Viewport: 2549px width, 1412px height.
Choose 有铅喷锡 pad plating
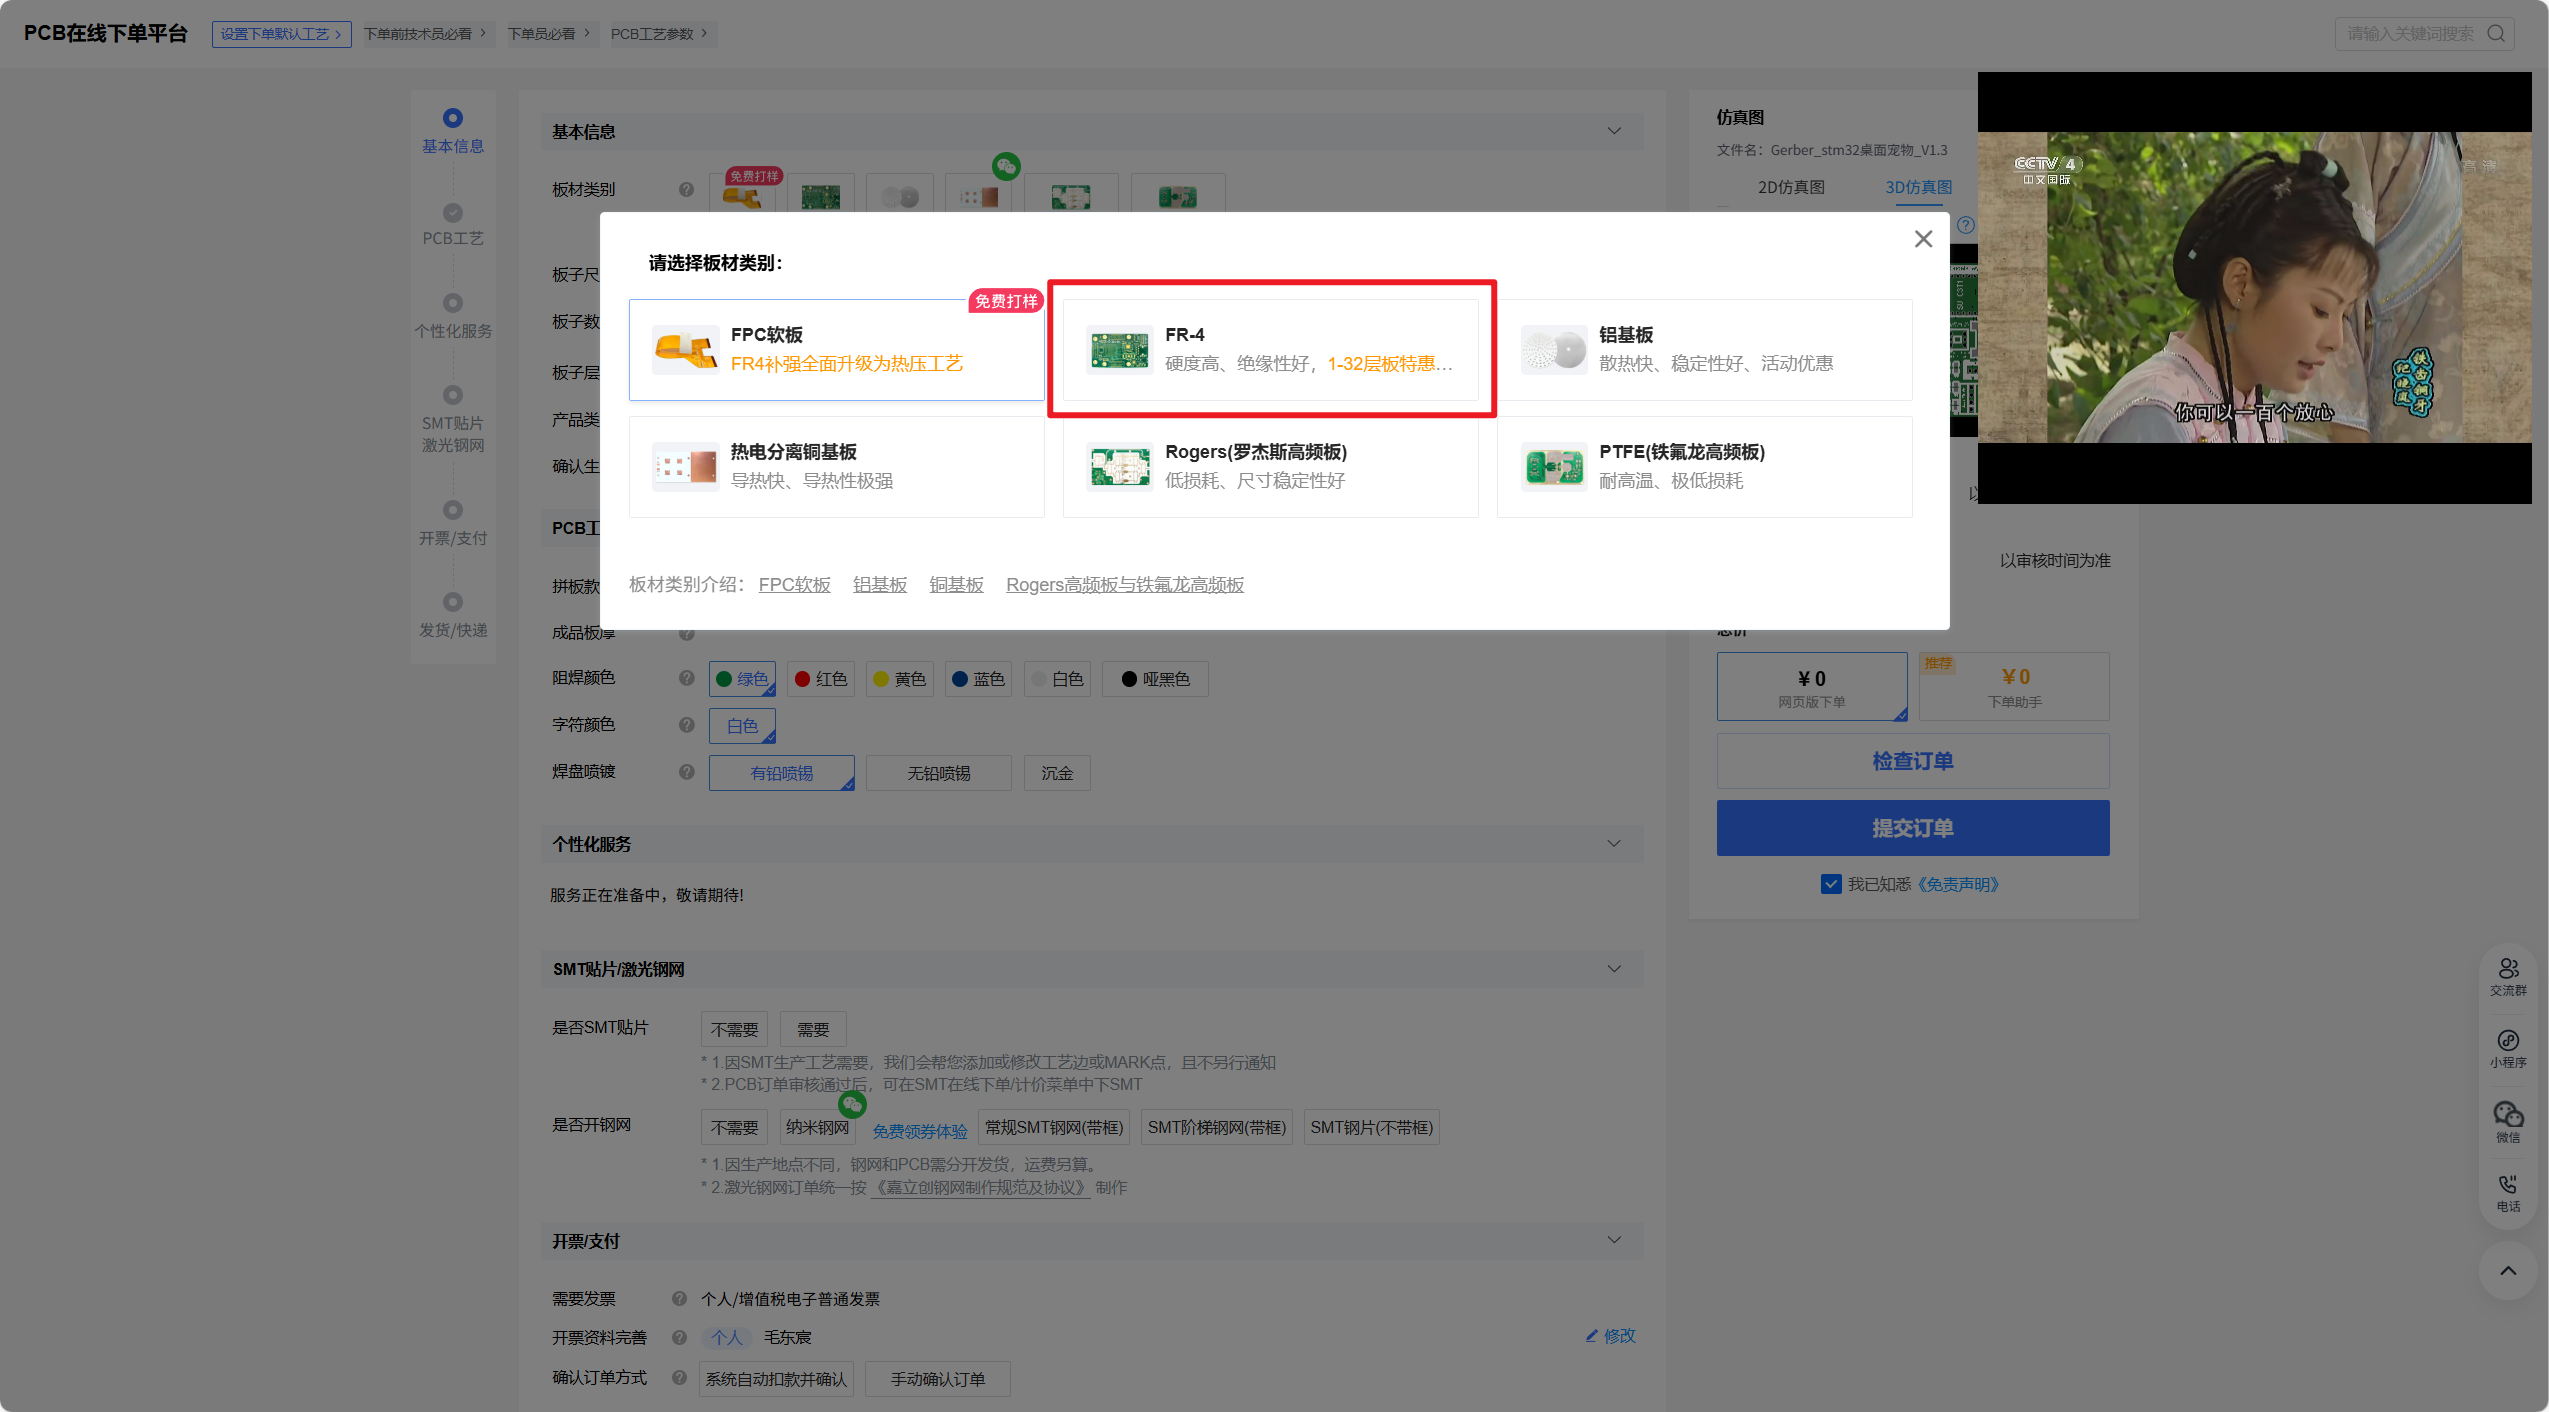point(782,773)
